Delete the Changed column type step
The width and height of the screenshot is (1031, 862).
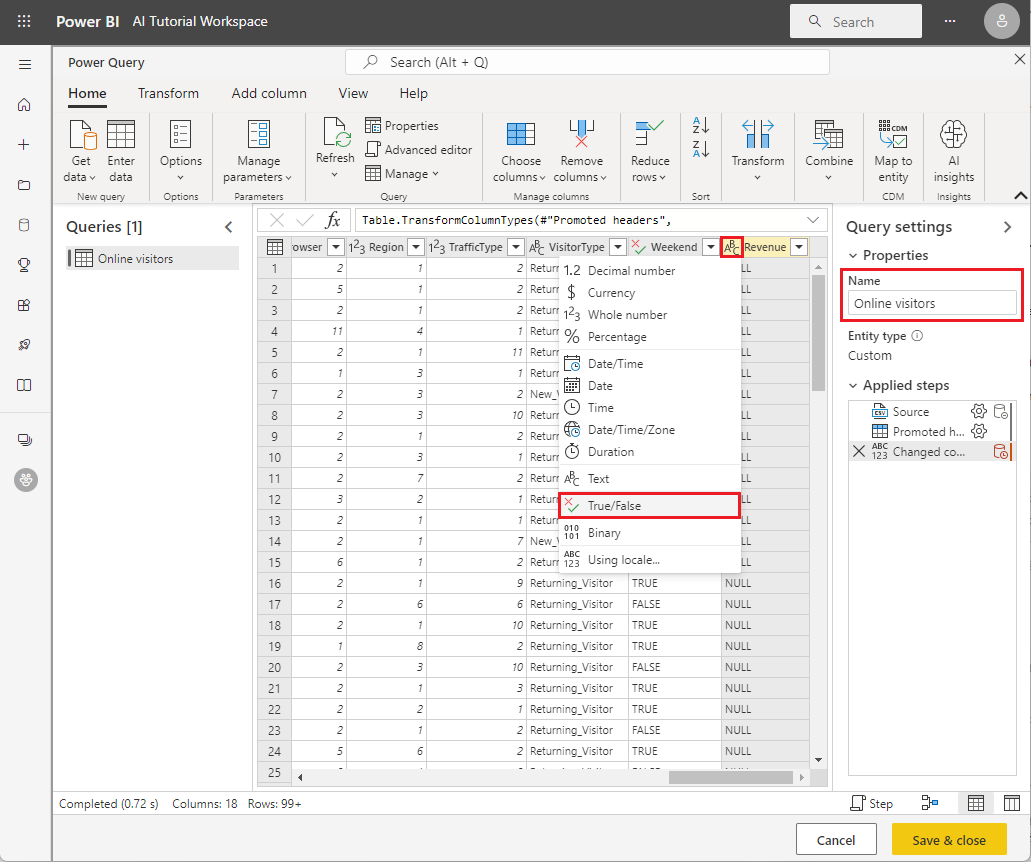pyautogui.click(x=859, y=451)
